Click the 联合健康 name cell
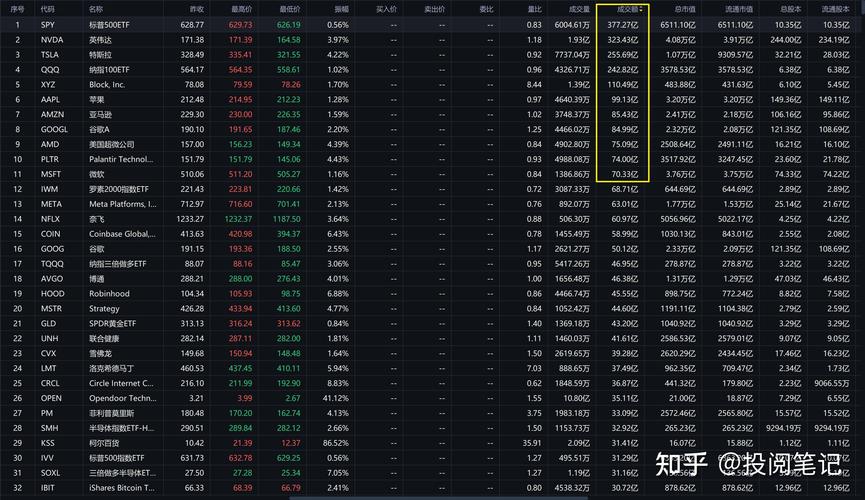Screen dimensions: 865x500 point(104,338)
